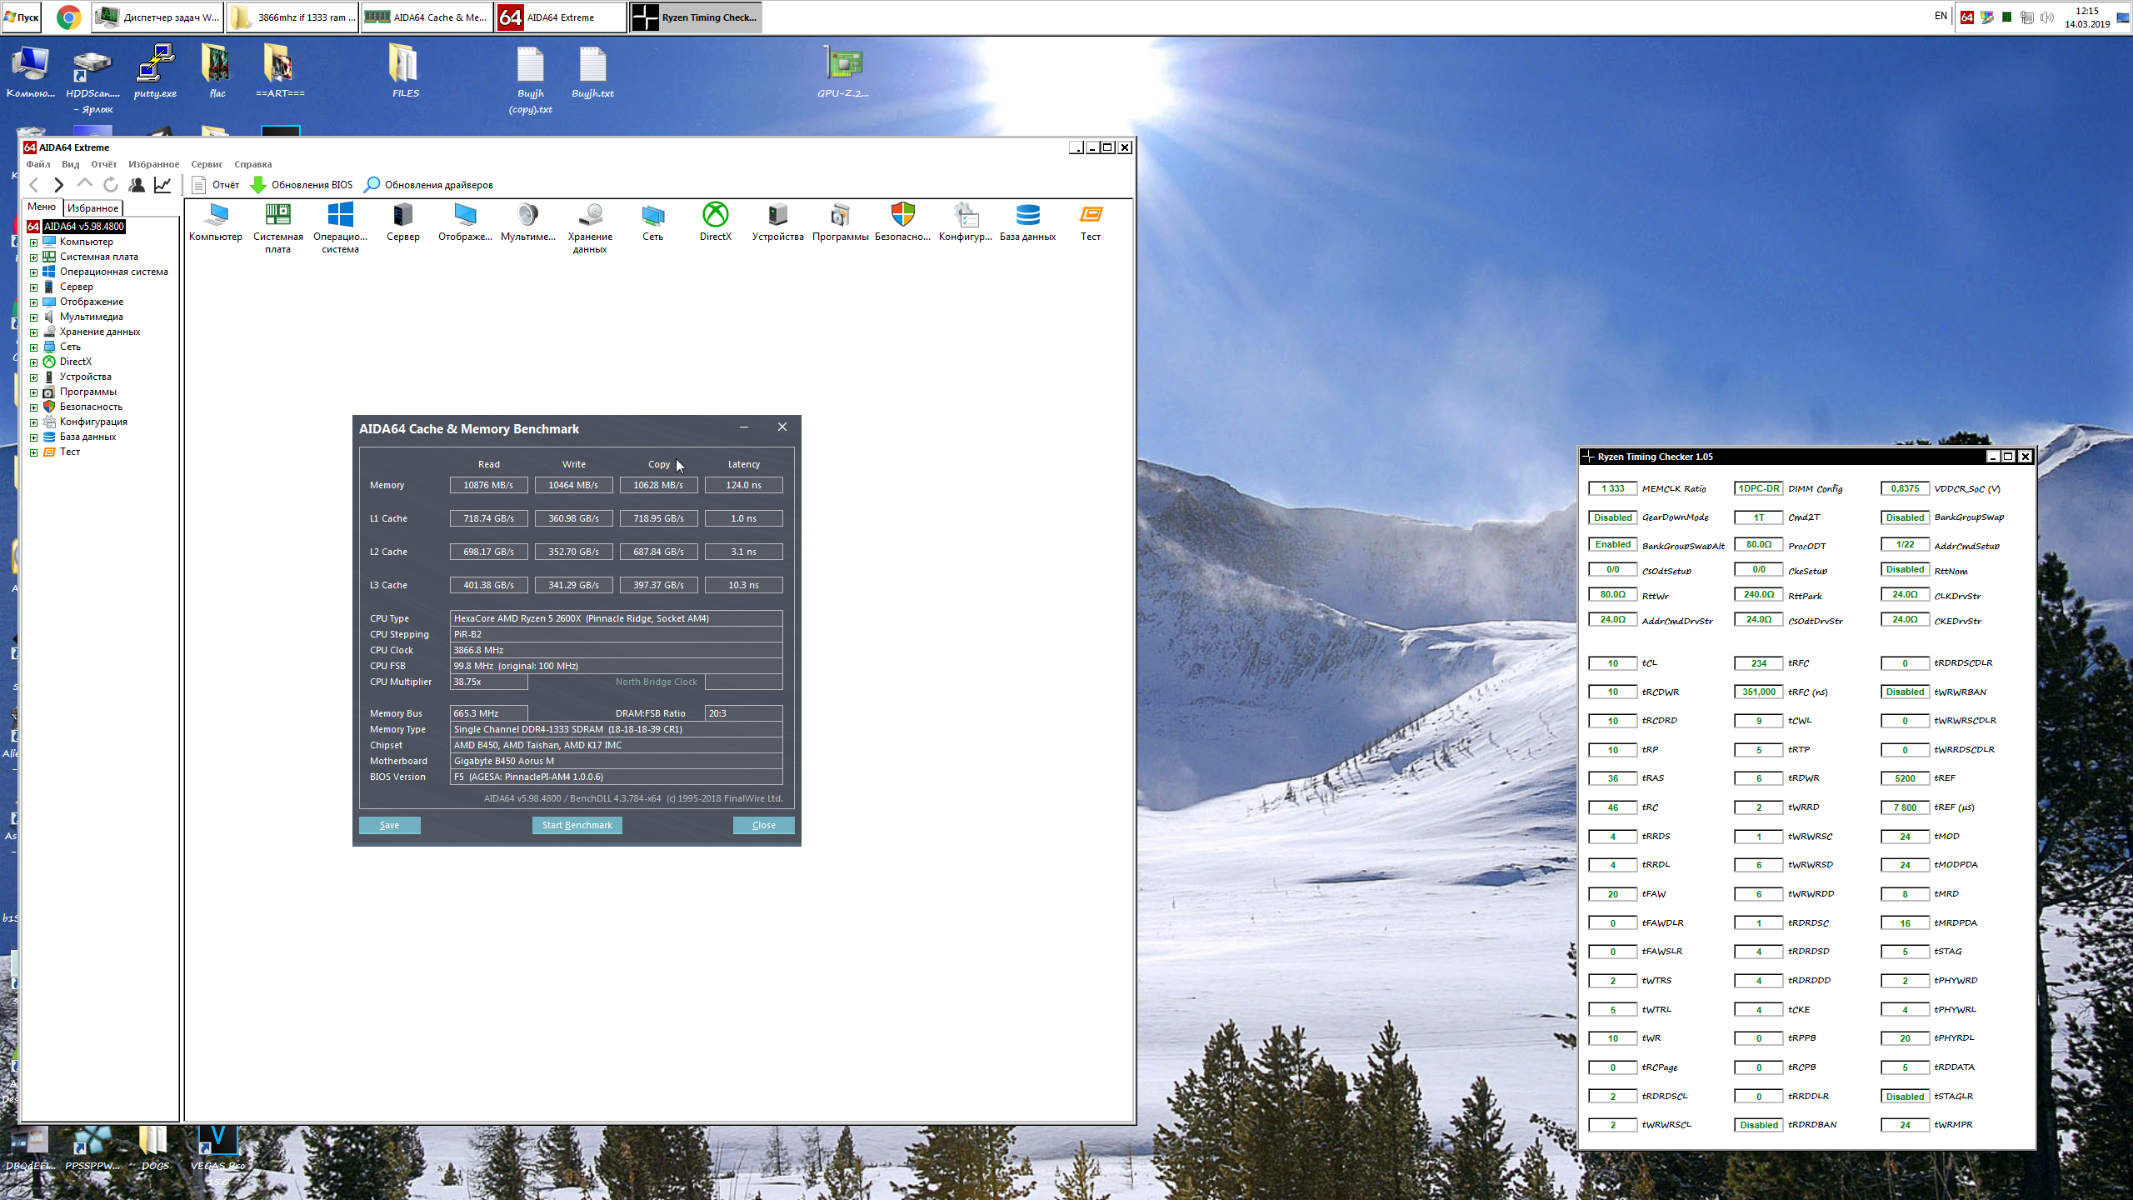Image resolution: width=2133 pixels, height=1200 pixels.
Task: Expand the Системная плата tree node
Action: [x=33, y=257]
